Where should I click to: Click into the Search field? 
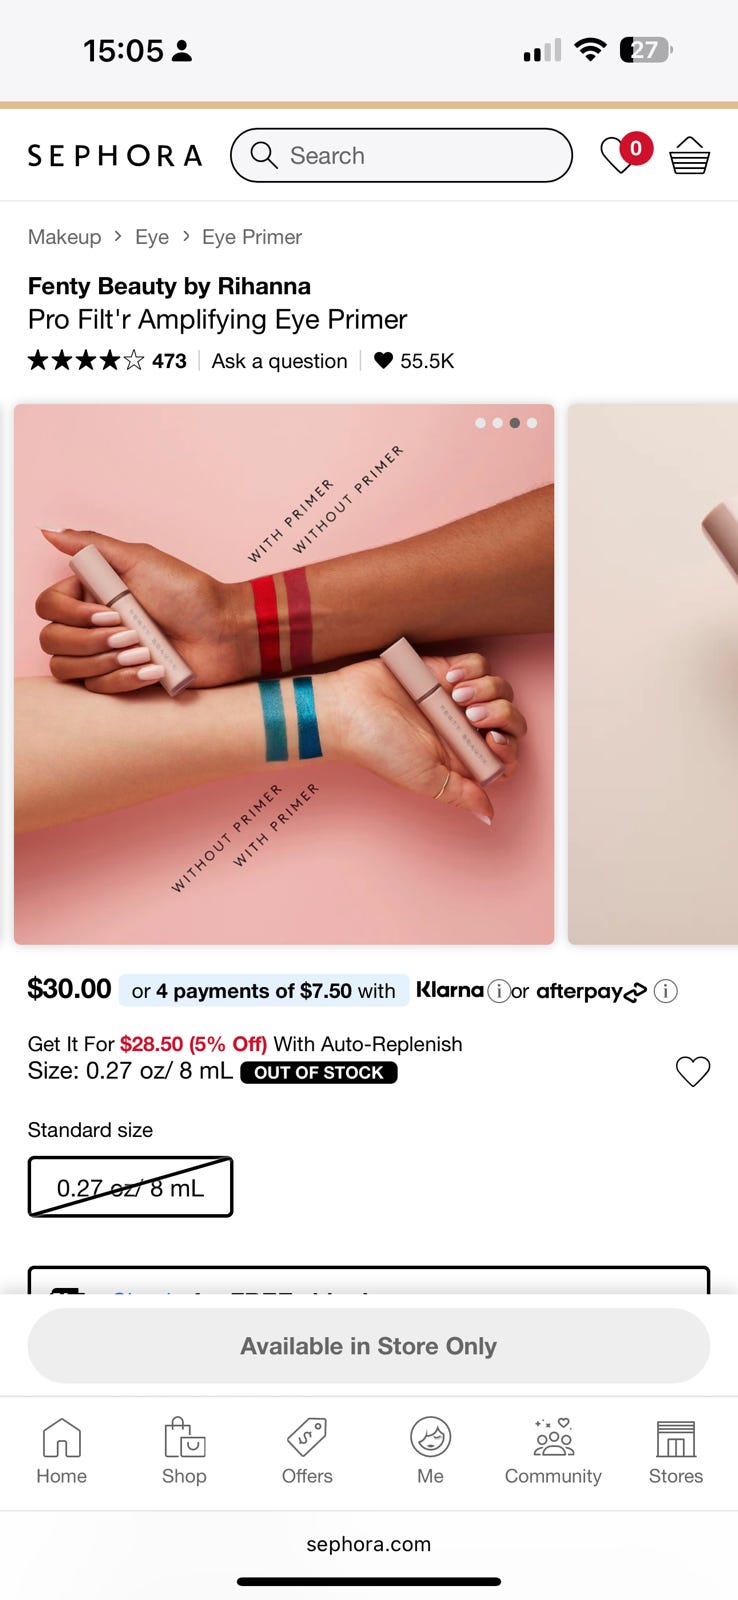401,155
